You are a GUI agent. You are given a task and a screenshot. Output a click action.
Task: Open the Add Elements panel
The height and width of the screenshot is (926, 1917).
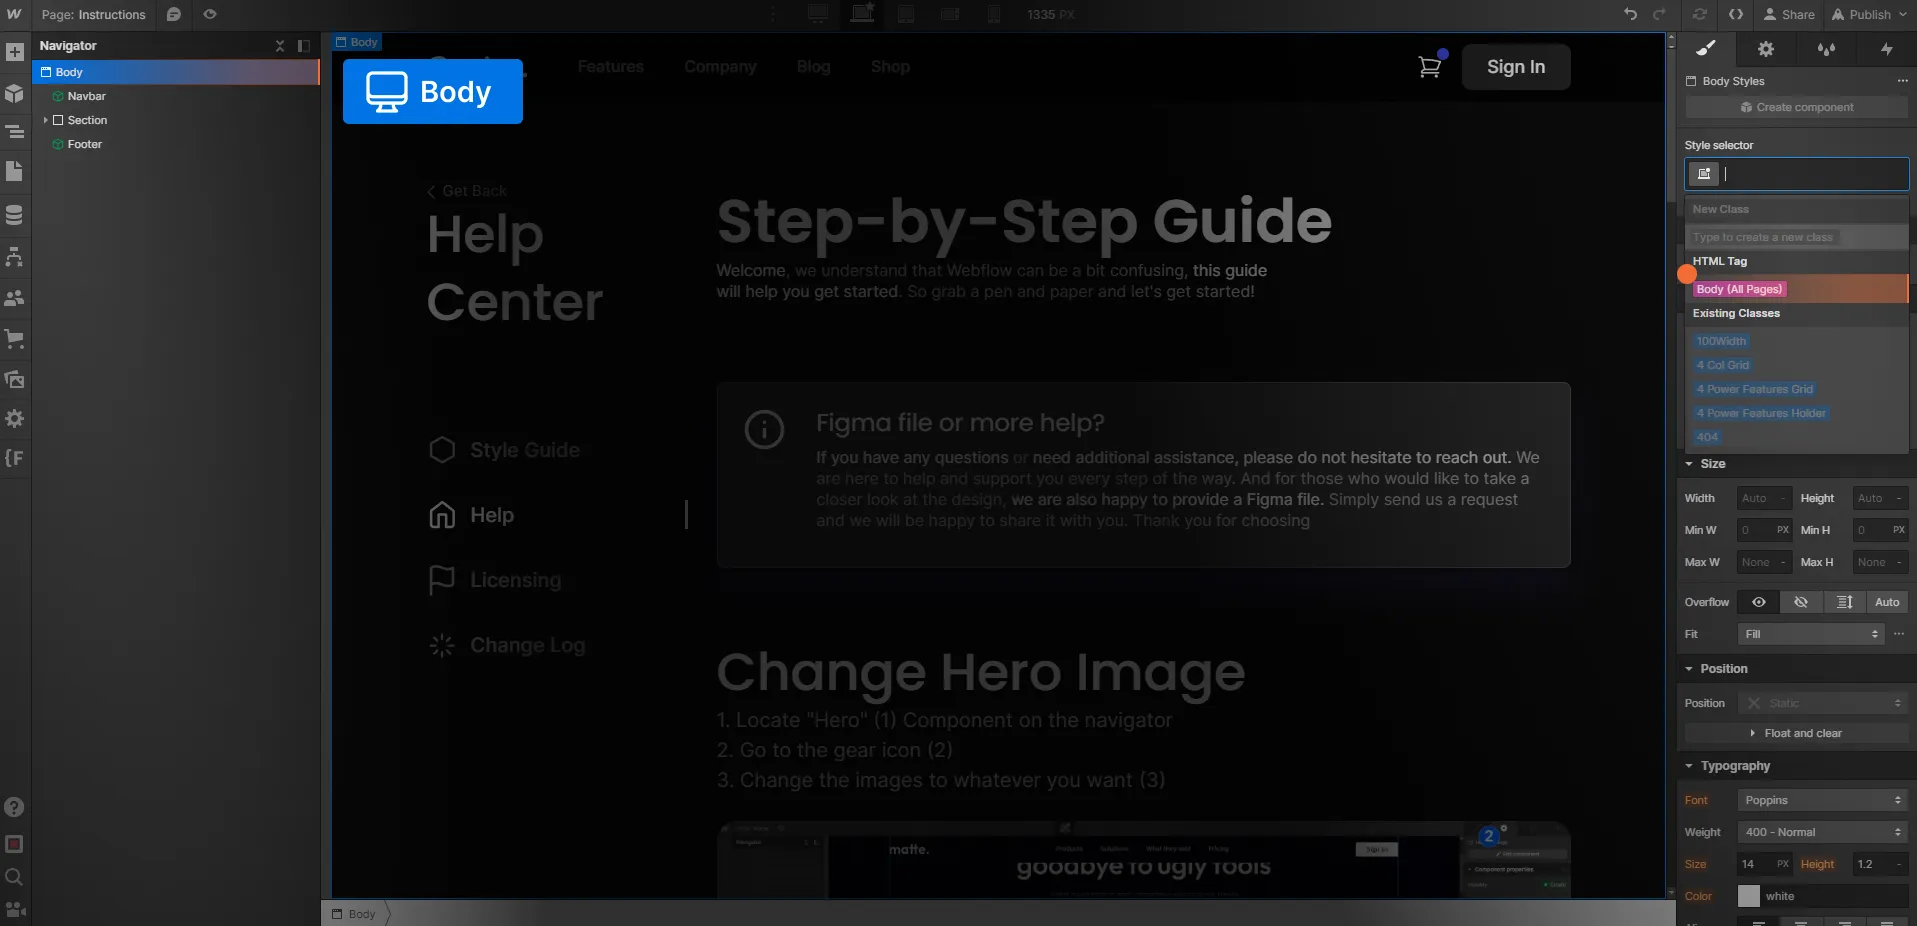coord(14,52)
